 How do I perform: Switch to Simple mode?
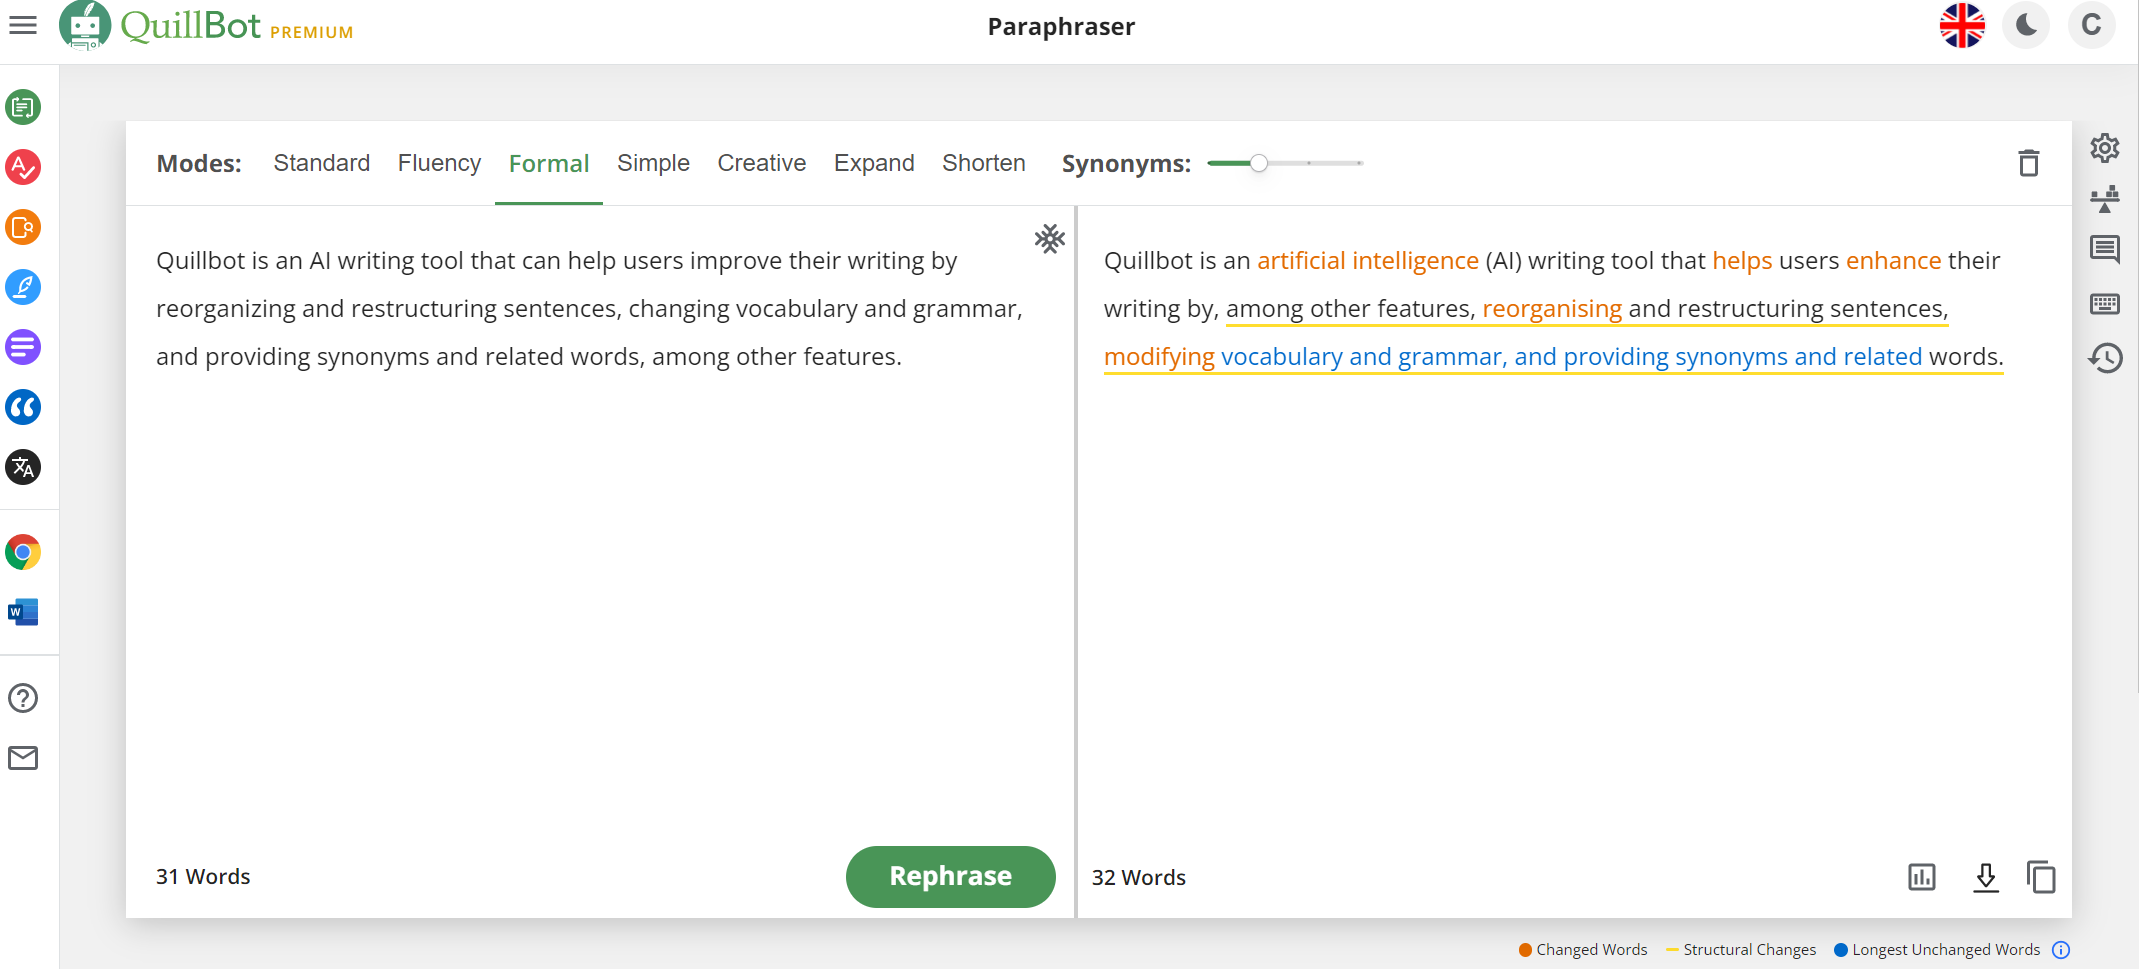[653, 163]
